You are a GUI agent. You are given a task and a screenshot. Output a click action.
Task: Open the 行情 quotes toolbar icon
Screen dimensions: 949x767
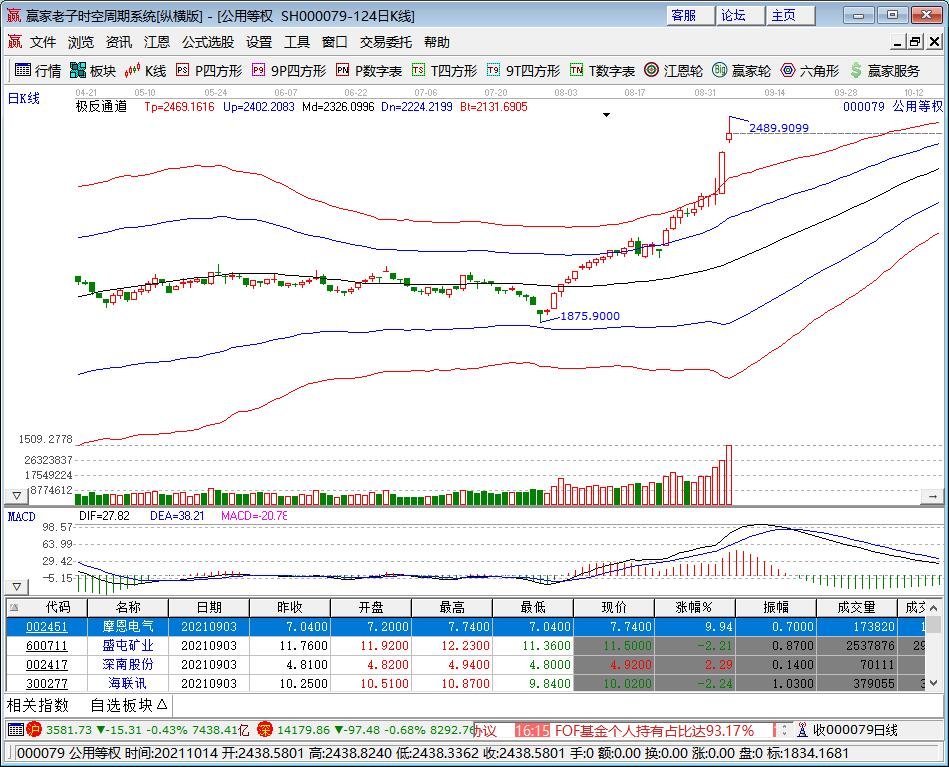[x=38, y=71]
